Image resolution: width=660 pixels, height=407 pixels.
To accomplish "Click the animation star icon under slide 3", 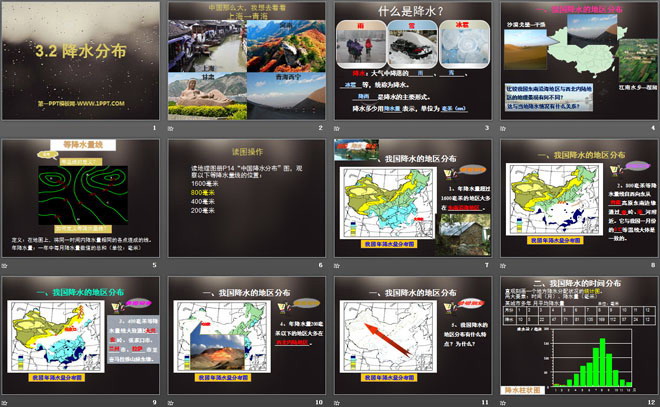I will [337, 128].
